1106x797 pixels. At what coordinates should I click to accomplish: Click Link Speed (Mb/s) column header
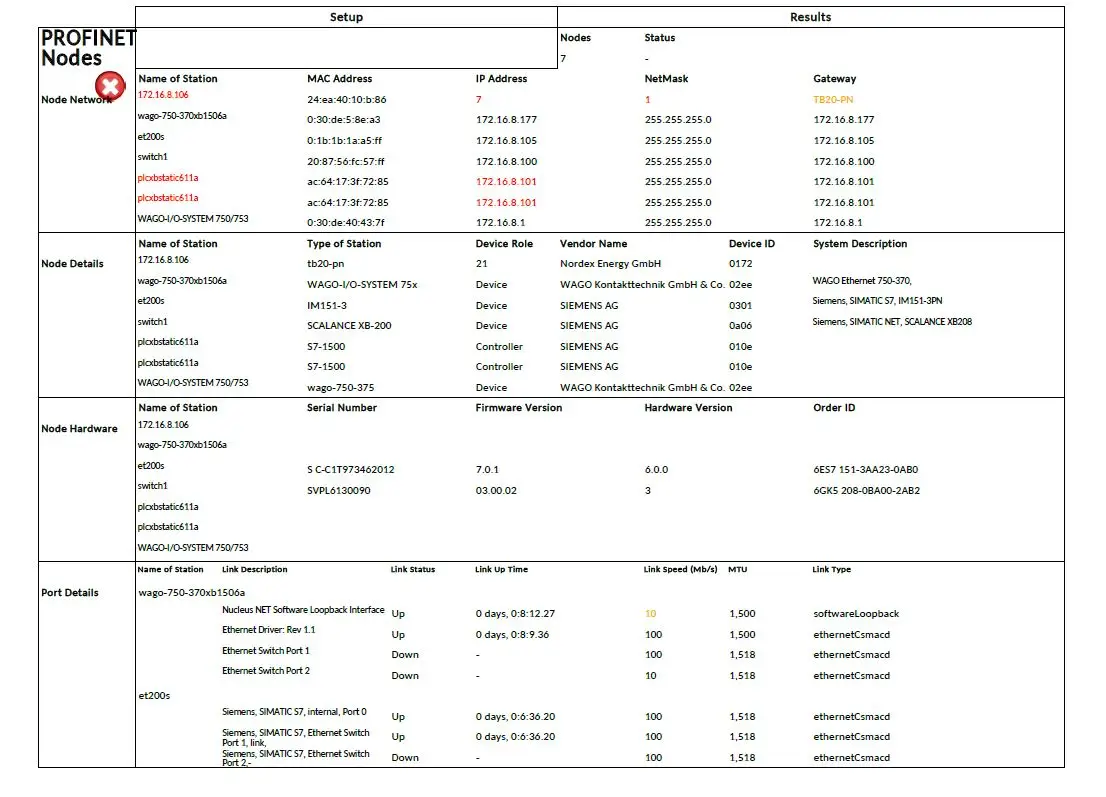point(681,570)
